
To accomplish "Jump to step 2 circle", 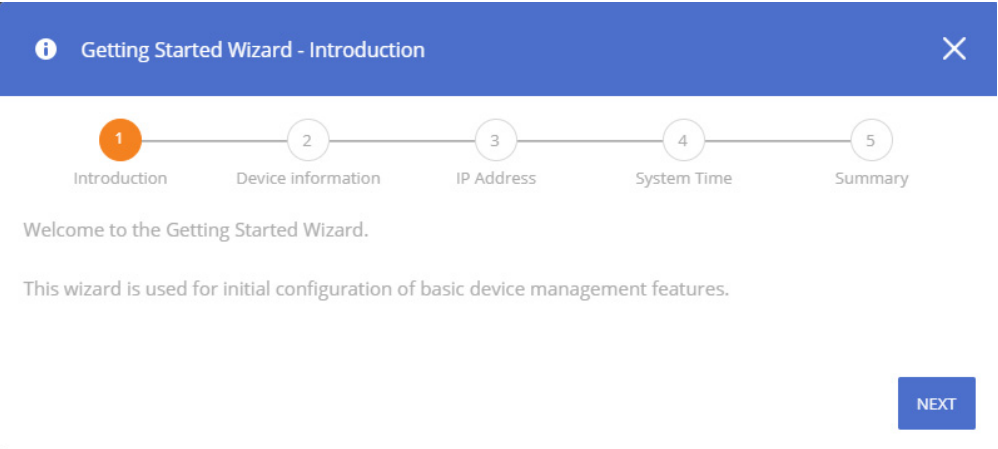I will tap(307, 140).
